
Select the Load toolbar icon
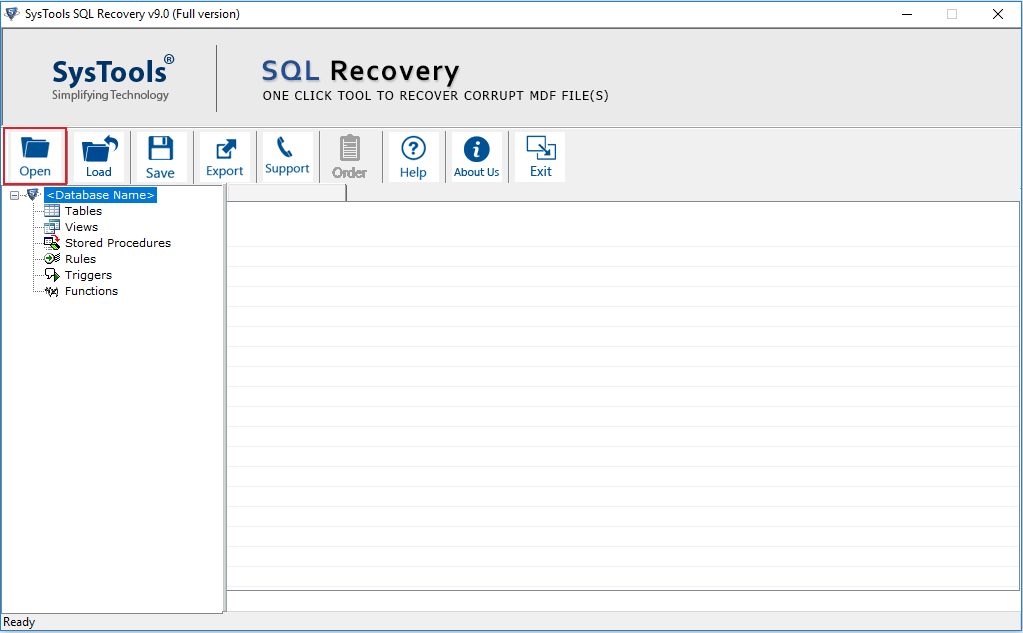98,155
